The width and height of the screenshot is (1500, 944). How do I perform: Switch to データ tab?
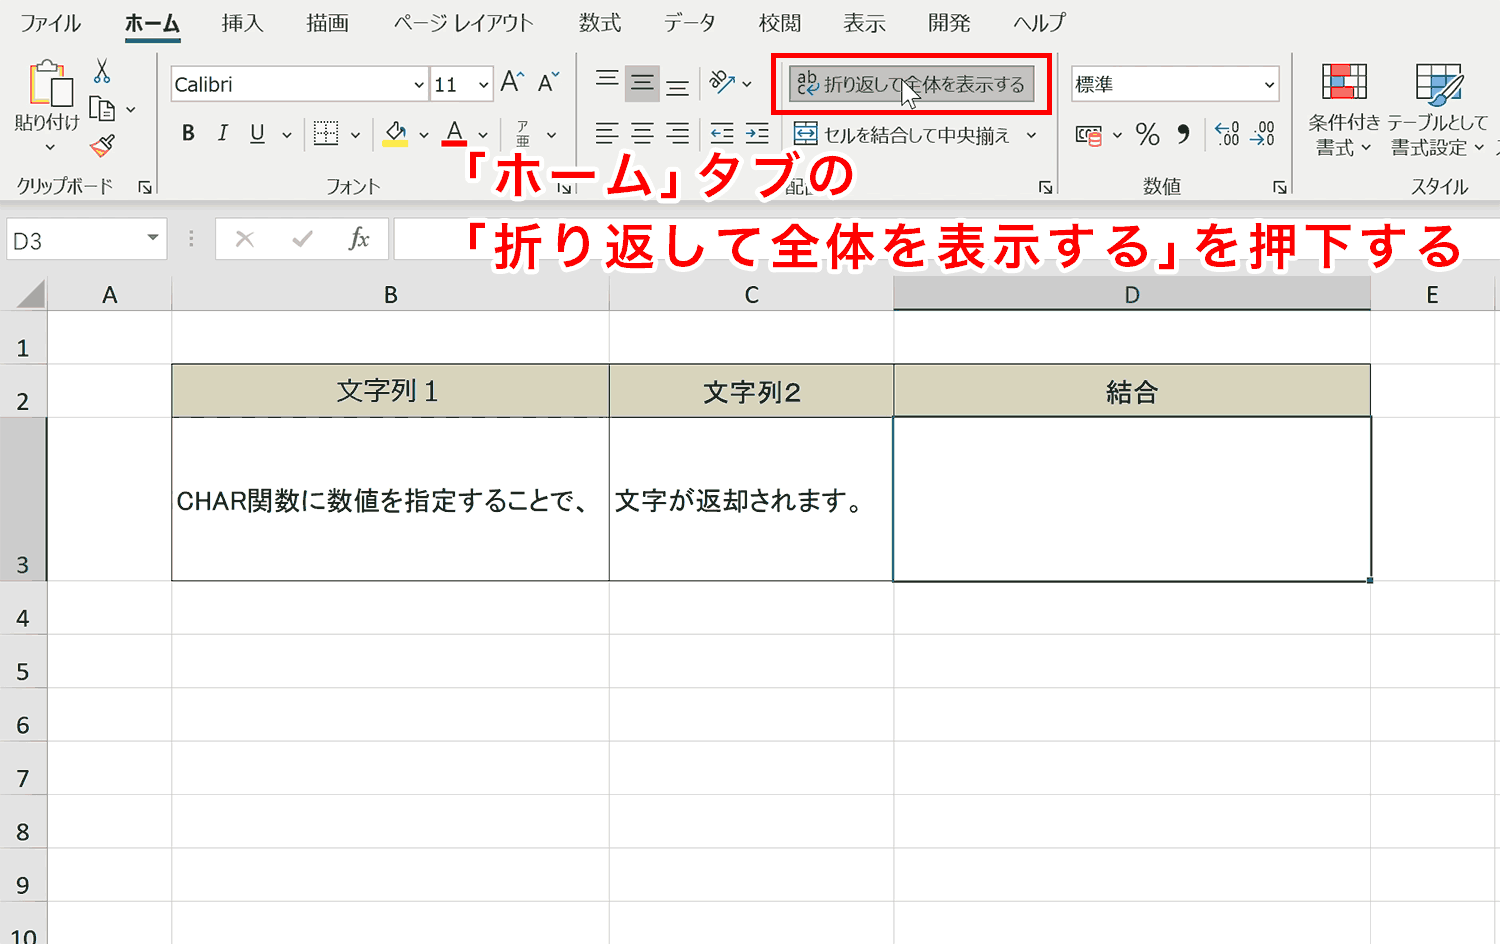tap(690, 23)
